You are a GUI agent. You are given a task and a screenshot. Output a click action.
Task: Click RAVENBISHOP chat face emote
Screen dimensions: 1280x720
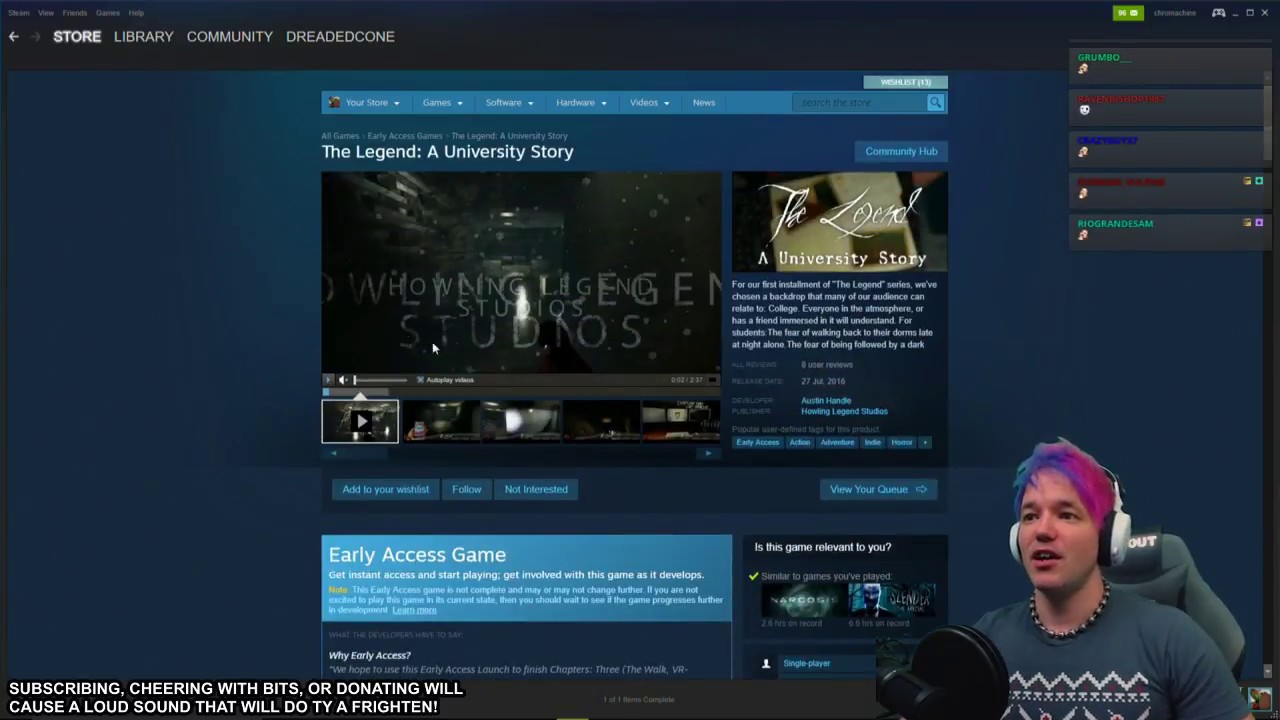pyautogui.click(x=1084, y=110)
